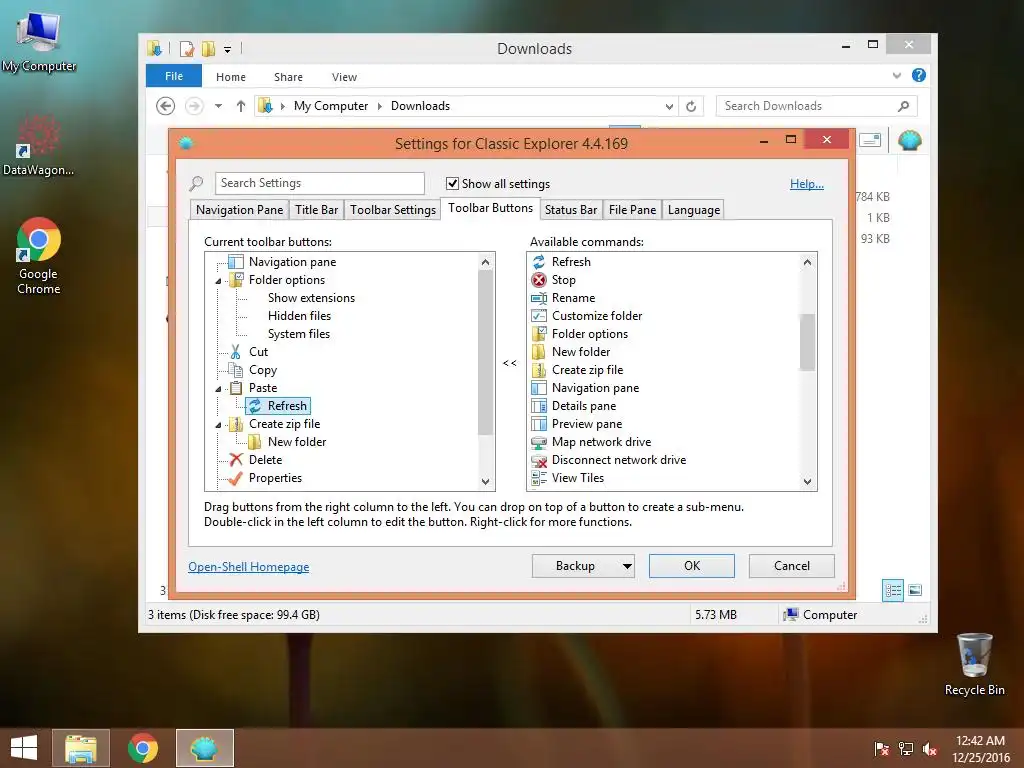Select Properties checkmark icon in current toolbar
Viewport: 1024px width, 768px height.
tap(236, 478)
